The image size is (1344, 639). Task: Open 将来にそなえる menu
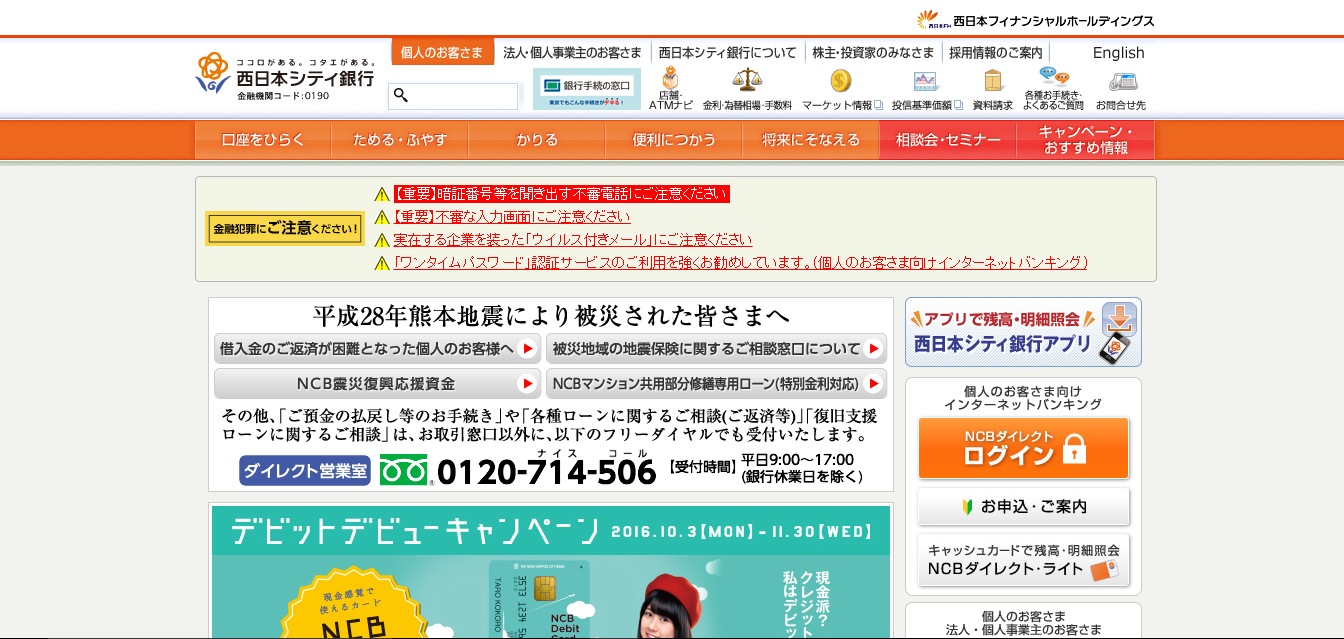[811, 140]
